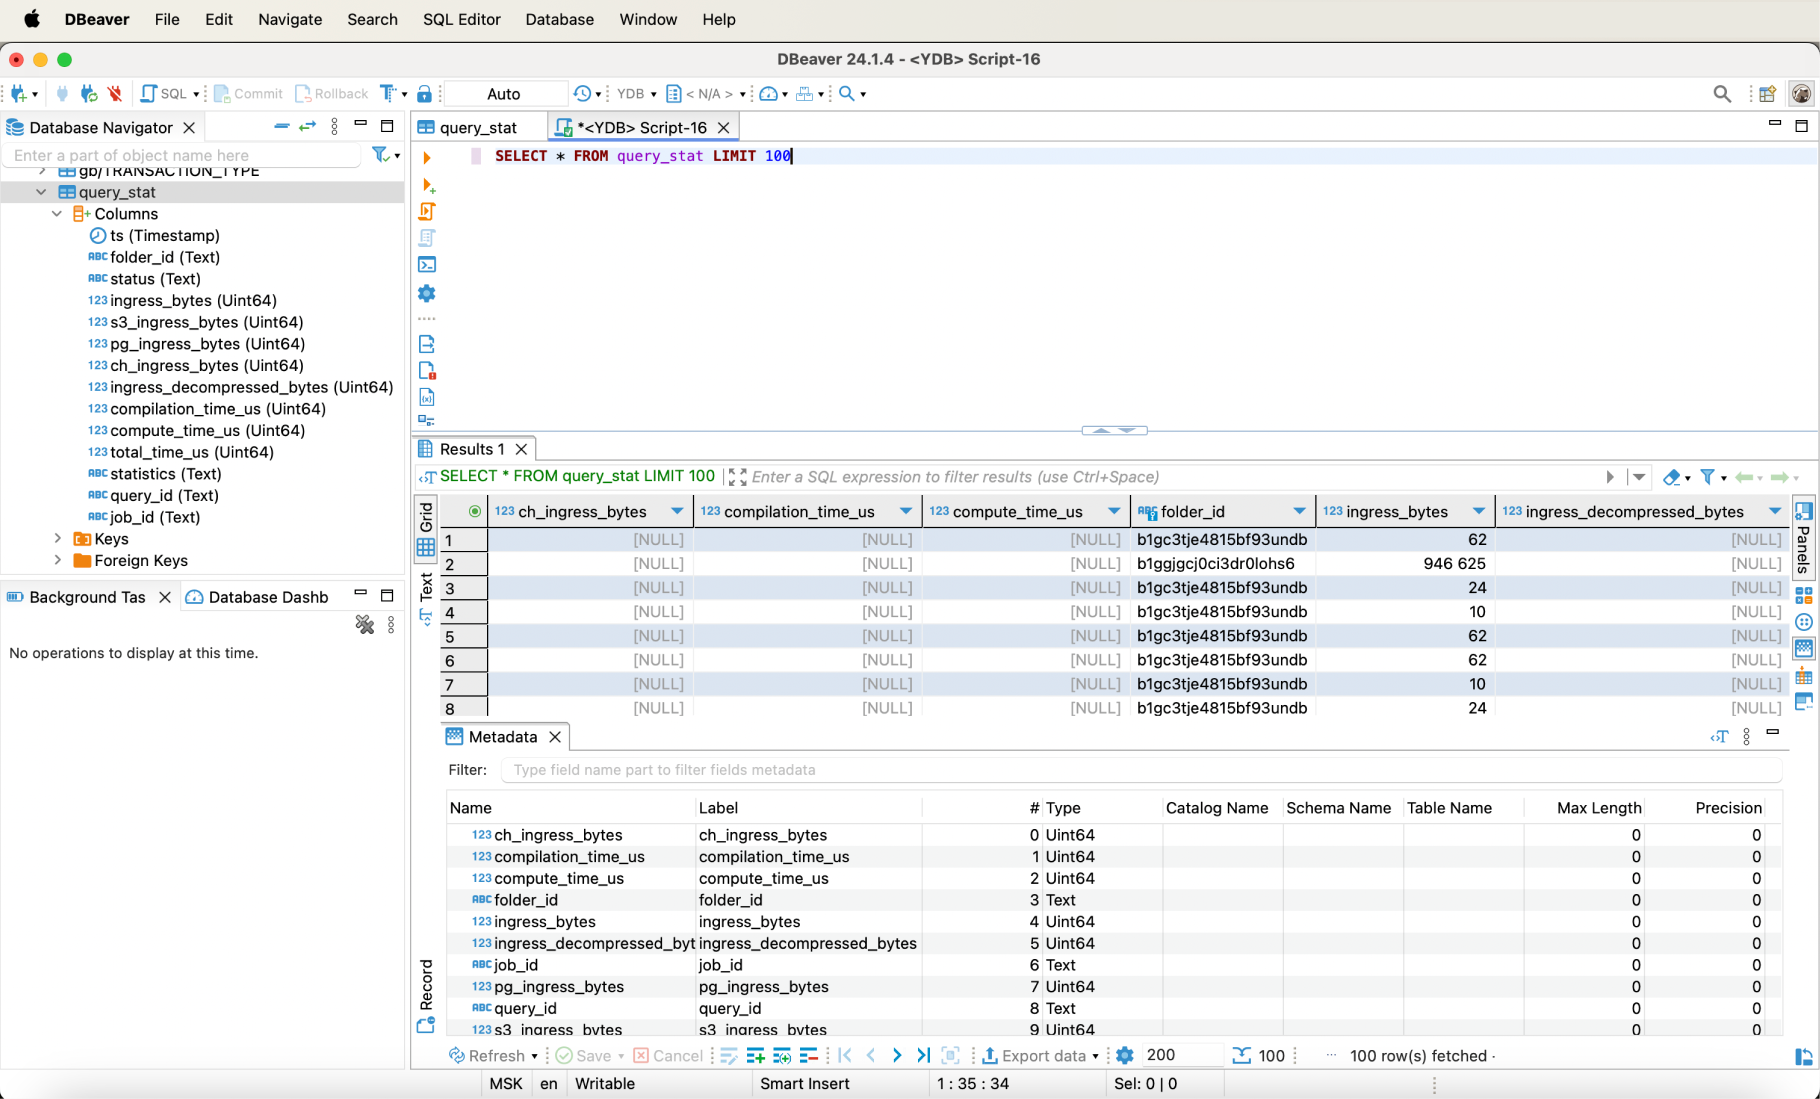Click the Export data button

coord(1042,1056)
